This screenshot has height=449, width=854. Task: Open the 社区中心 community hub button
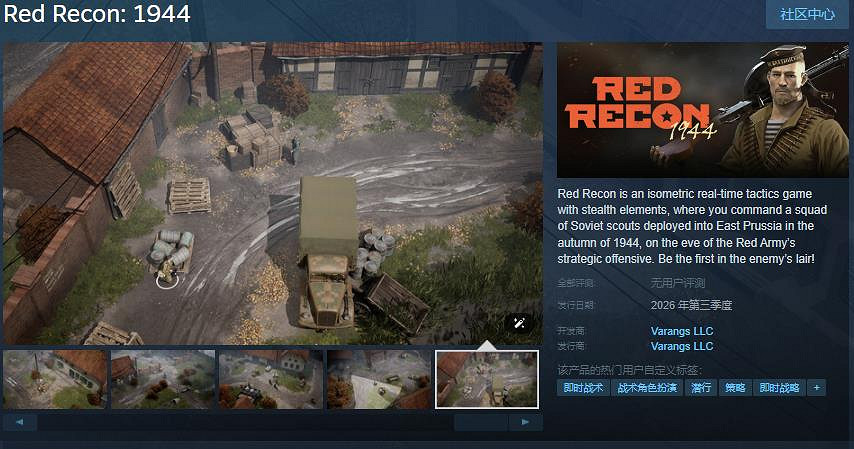tap(808, 14)
